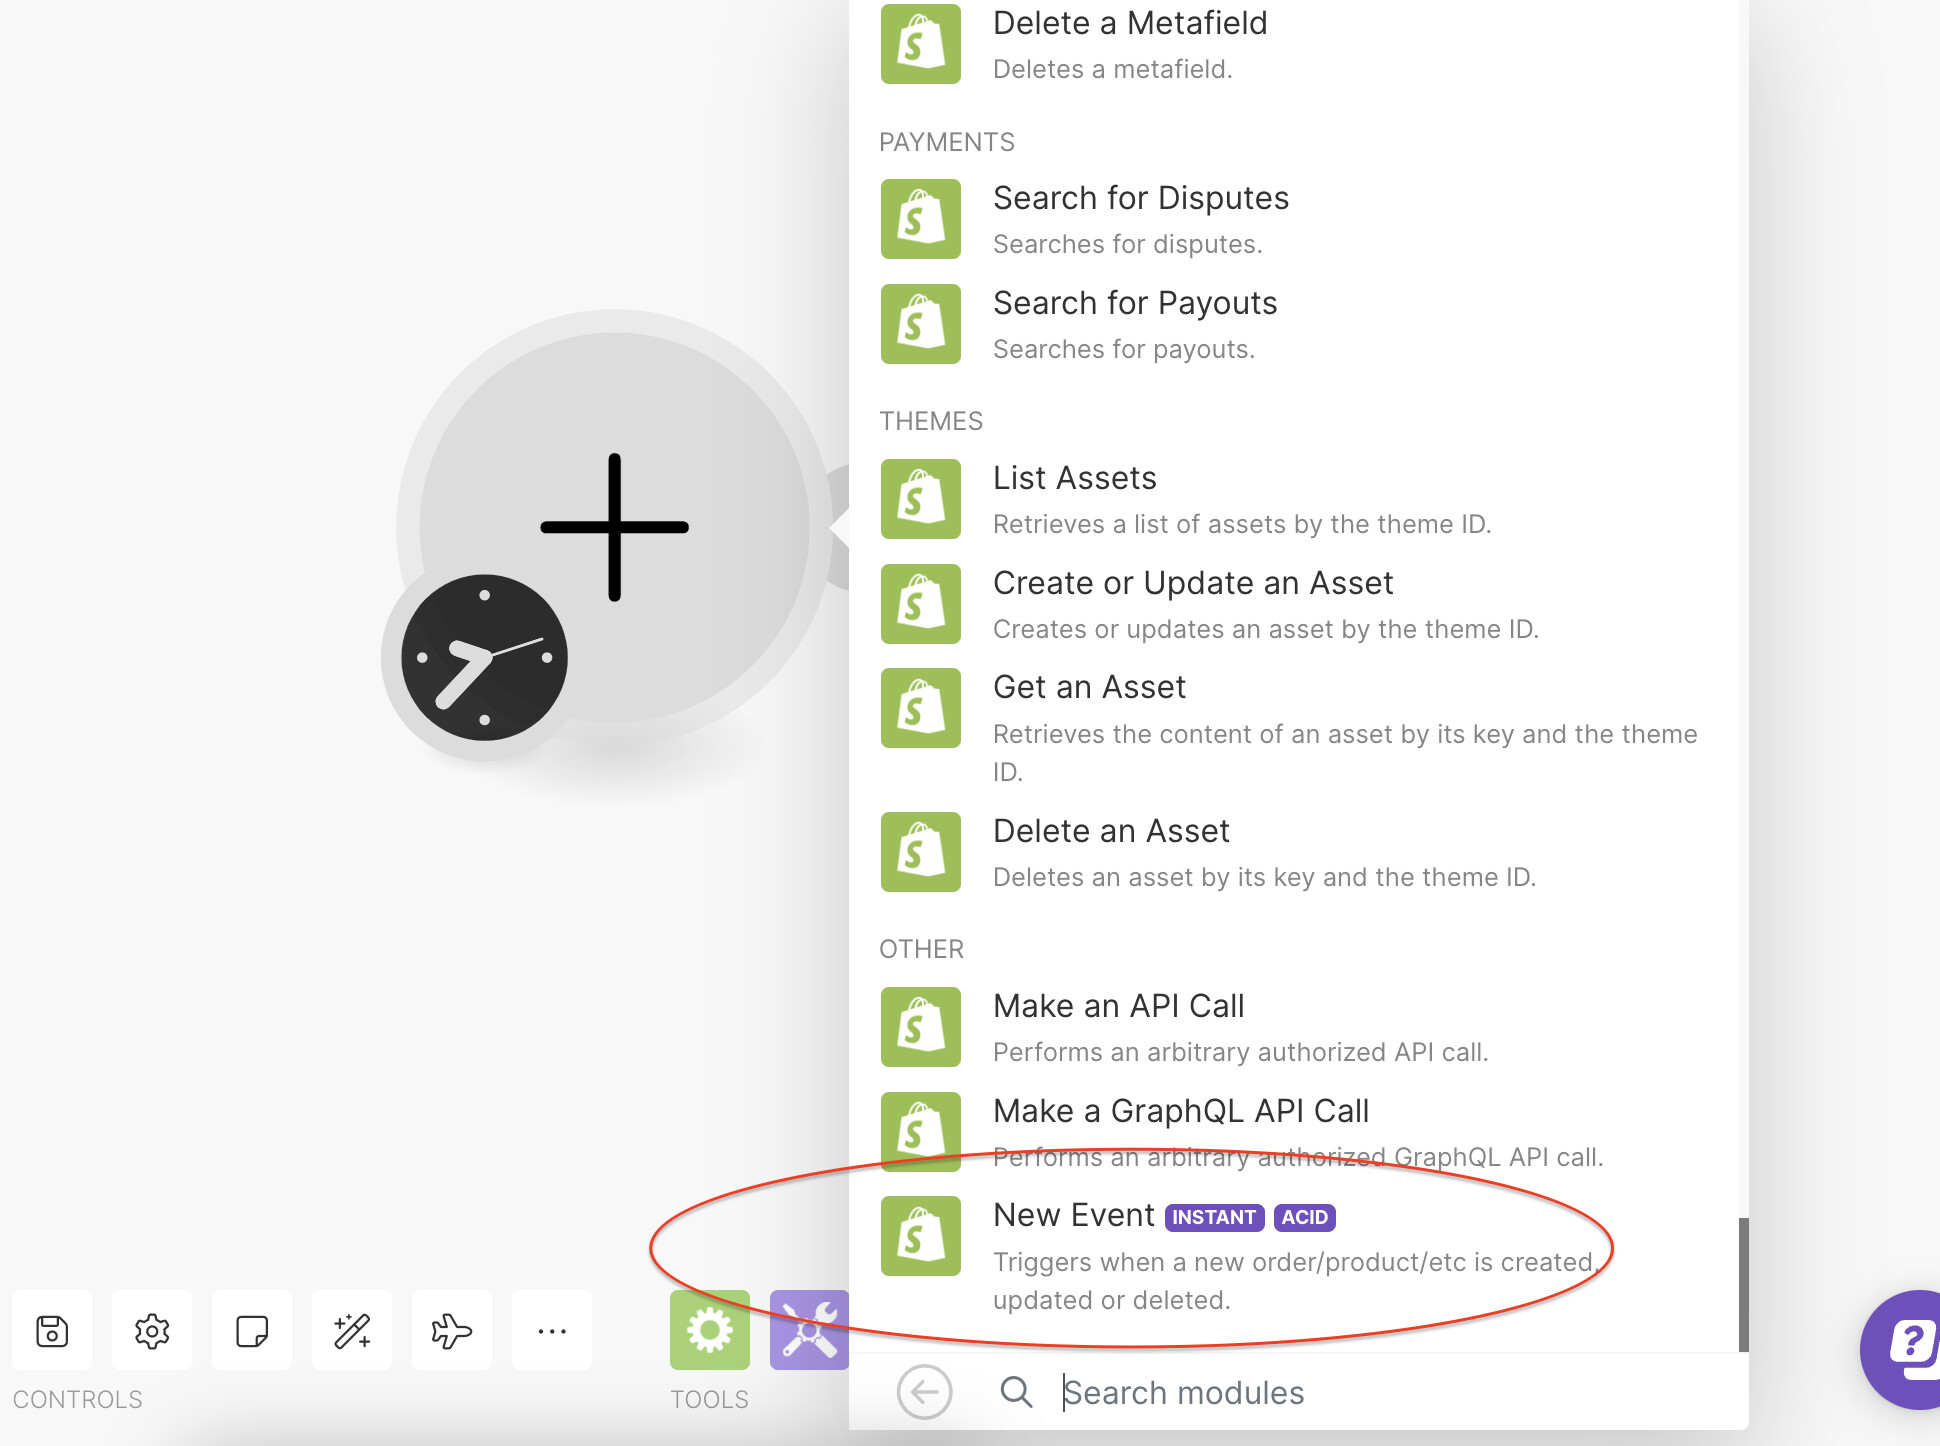This screenshot has width=1940, height=1446.
Task: Click the big plus empty module
Action: click(614, 527)
